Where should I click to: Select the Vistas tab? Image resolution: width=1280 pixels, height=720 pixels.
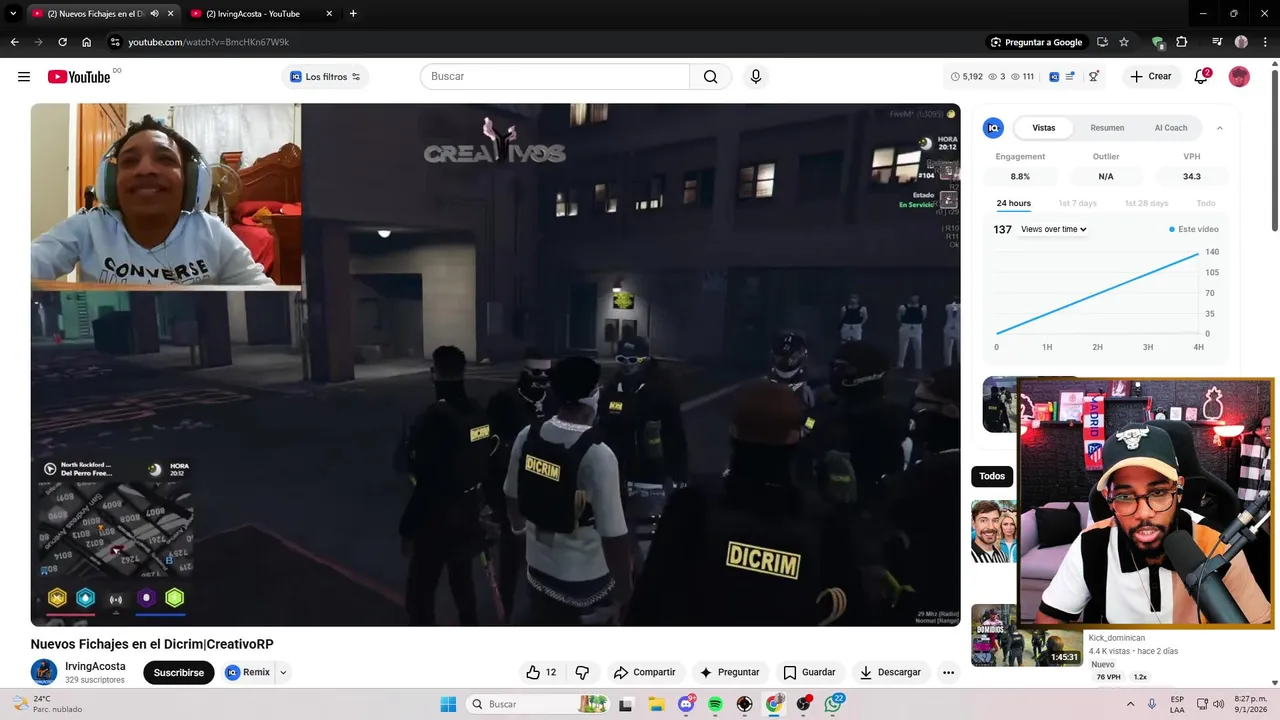[x=1043, y=128]
